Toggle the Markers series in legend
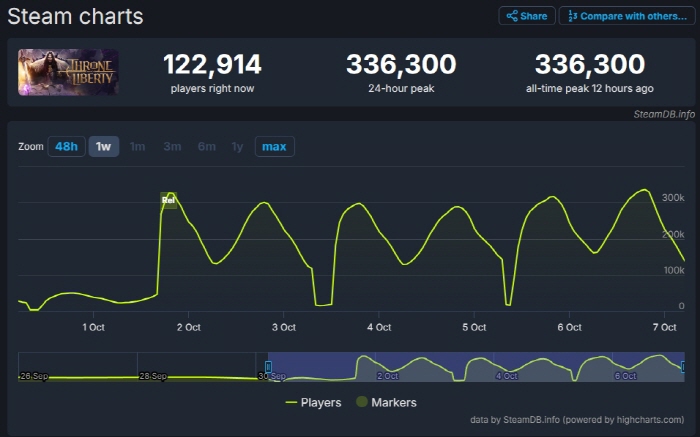 (387, 403)
